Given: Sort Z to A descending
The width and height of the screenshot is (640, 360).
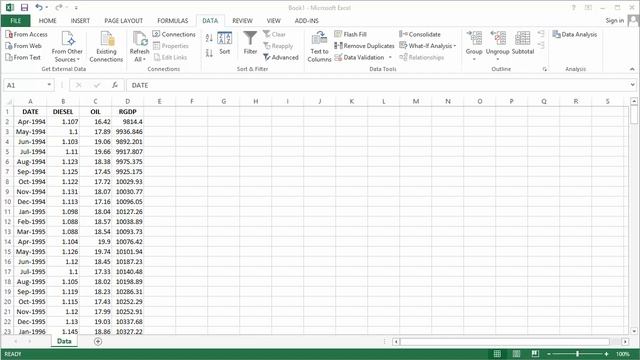Looking at the screenshot, I should pyautogui.click(x=209, y=53).
